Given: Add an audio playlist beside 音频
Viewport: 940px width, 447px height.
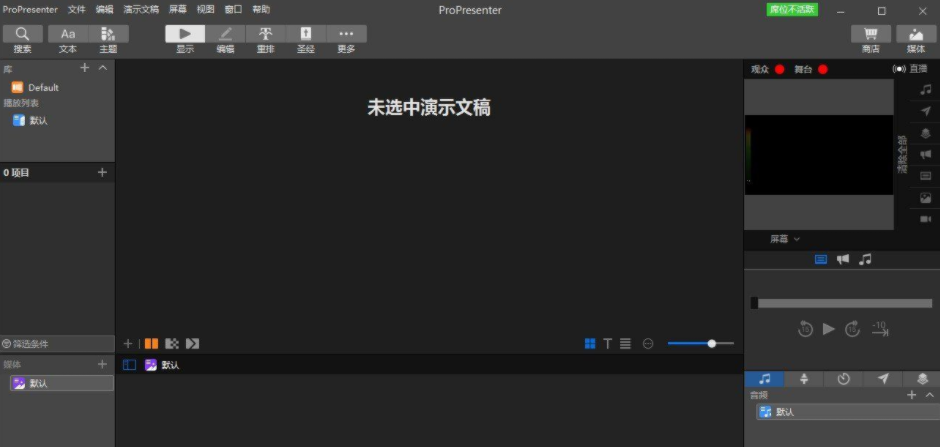Looking at the screenshot, I should 912,395.
